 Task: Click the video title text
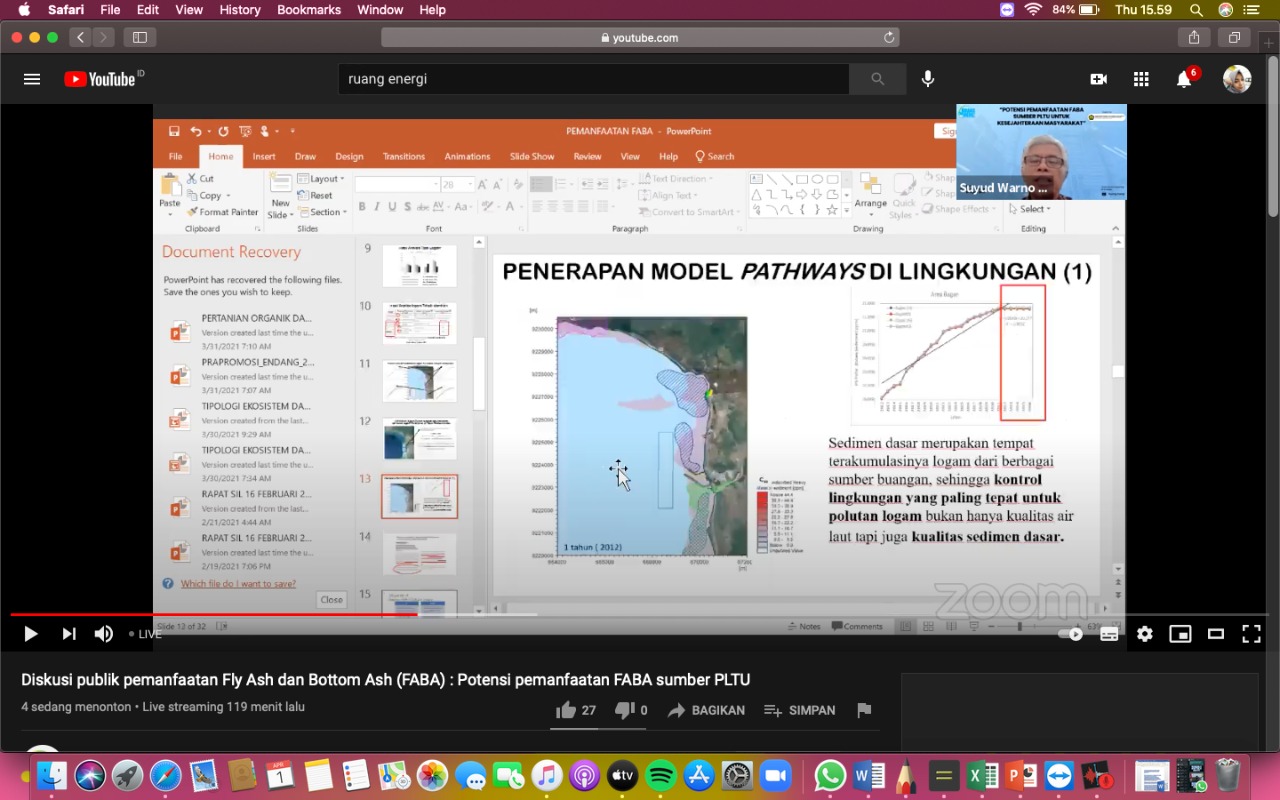point(386,680)
